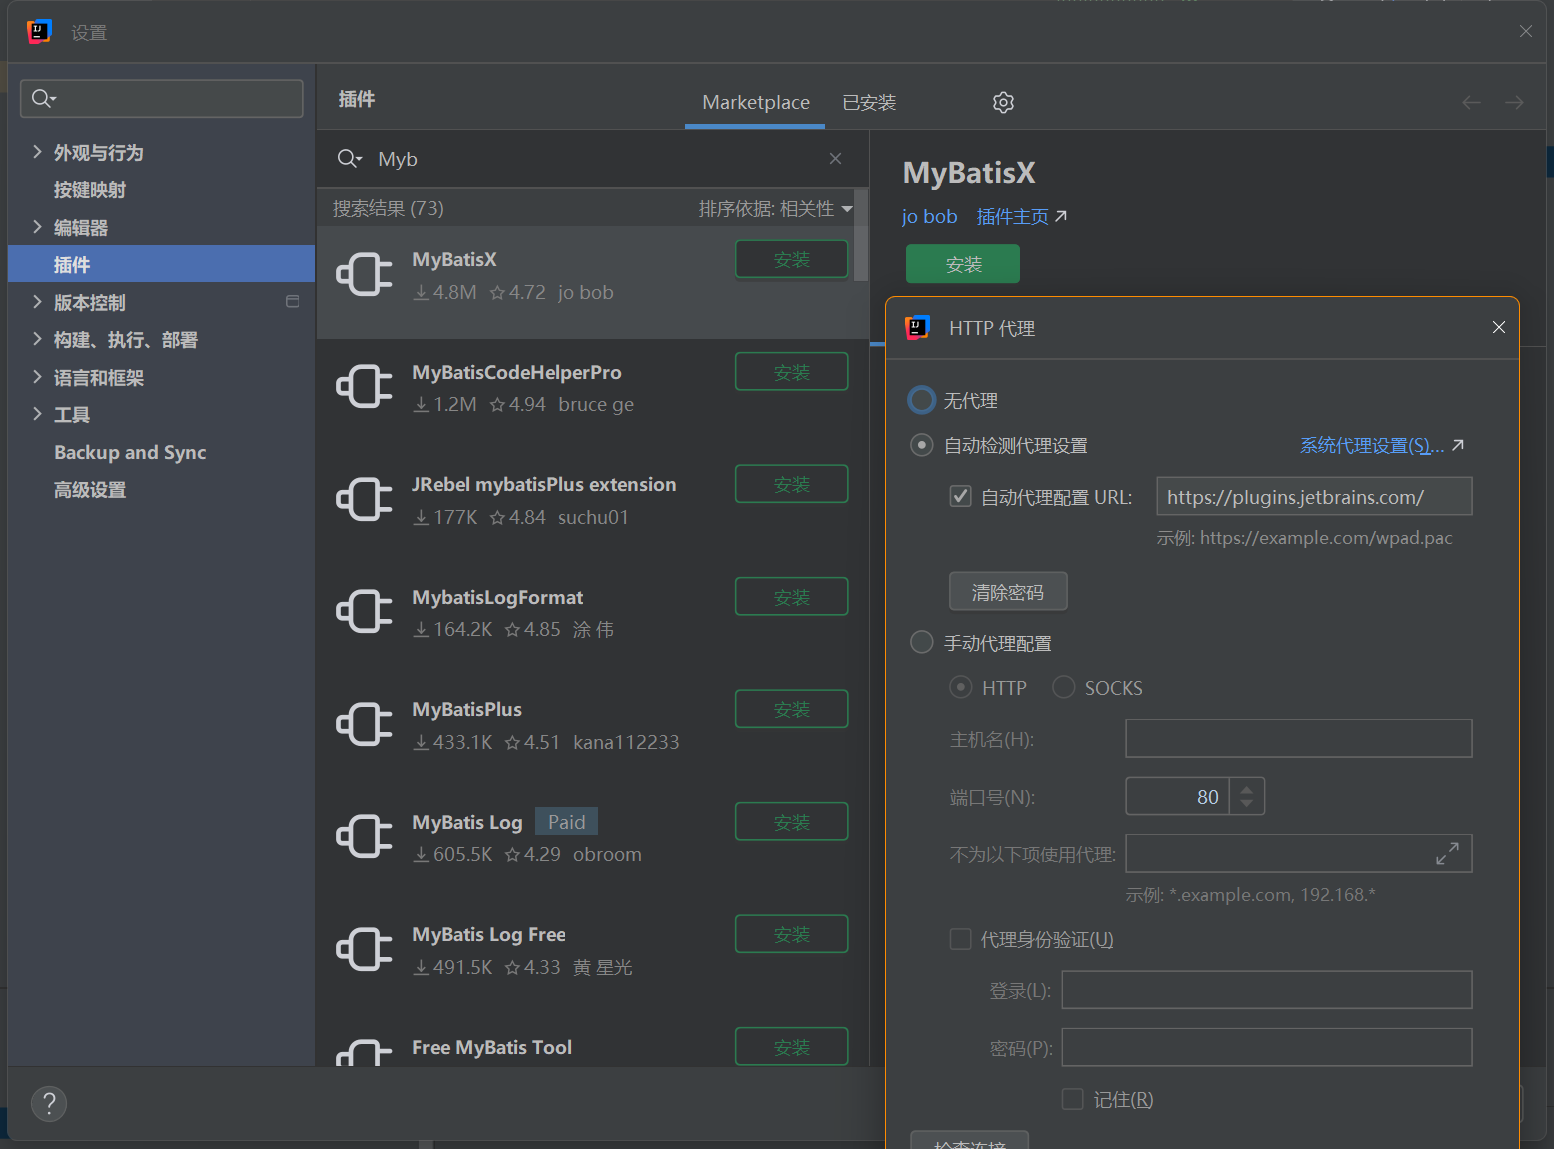This screenshot has width=1554, height=1149.
Task: Select 插件 in the settings tree
Action: [x=162, y=264]
